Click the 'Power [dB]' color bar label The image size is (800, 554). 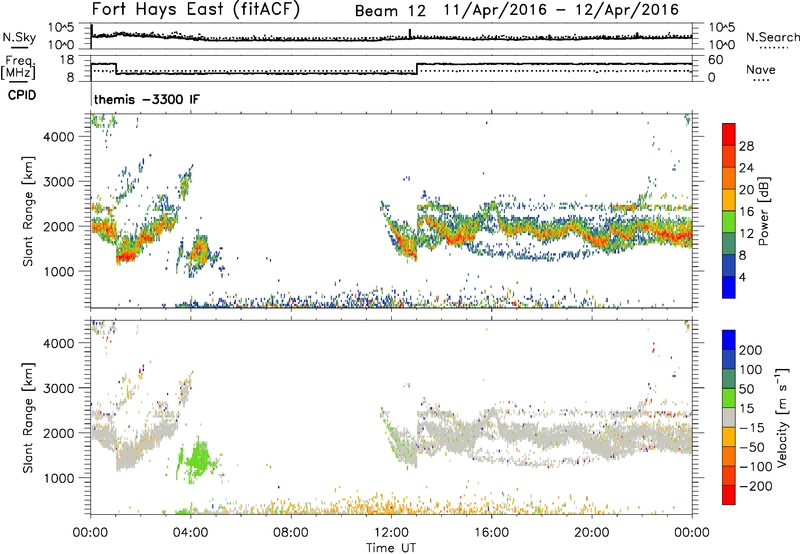763,211
